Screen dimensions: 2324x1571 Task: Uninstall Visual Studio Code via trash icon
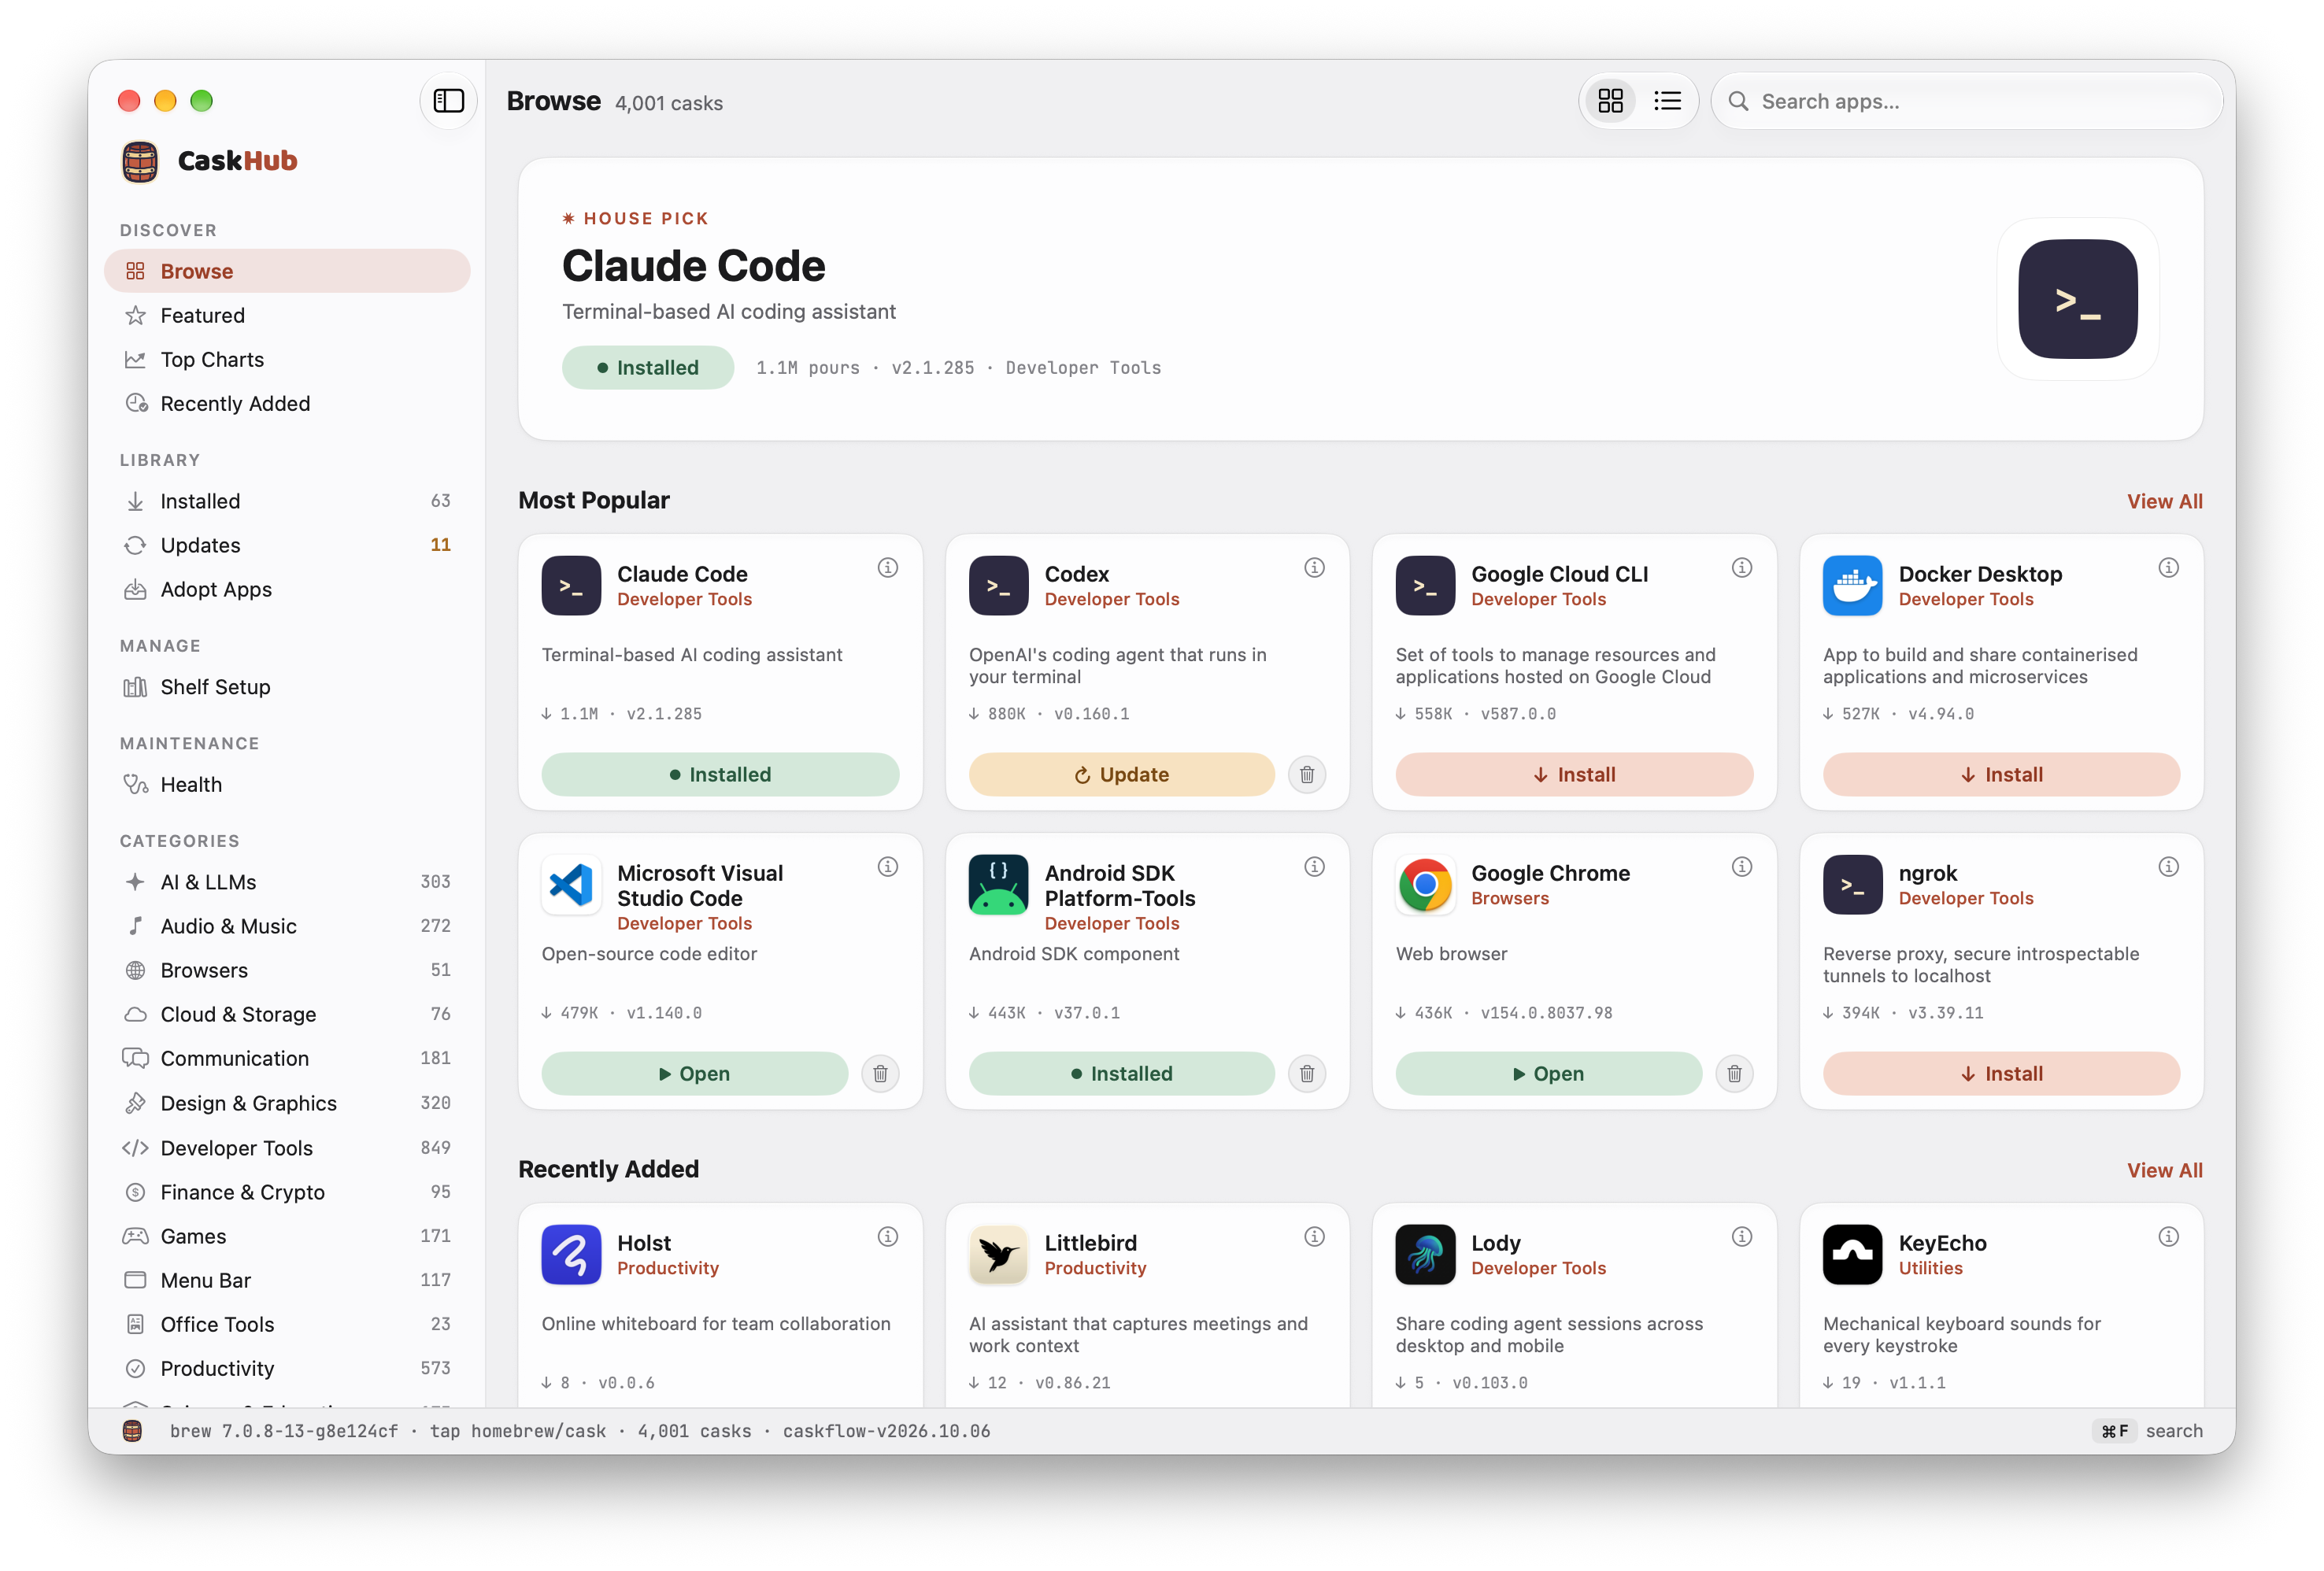[879, 1074]
